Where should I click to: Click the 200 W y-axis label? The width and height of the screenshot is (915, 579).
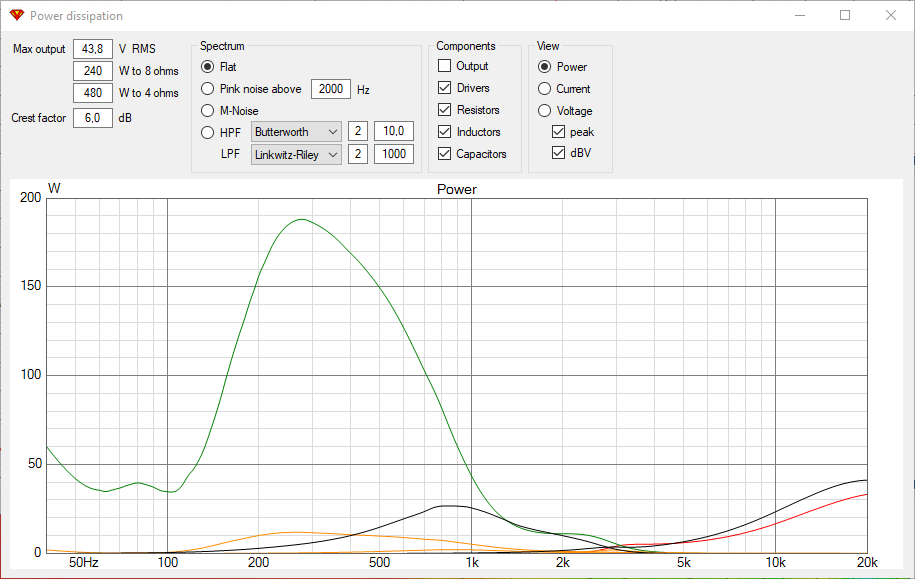[30, 197]
